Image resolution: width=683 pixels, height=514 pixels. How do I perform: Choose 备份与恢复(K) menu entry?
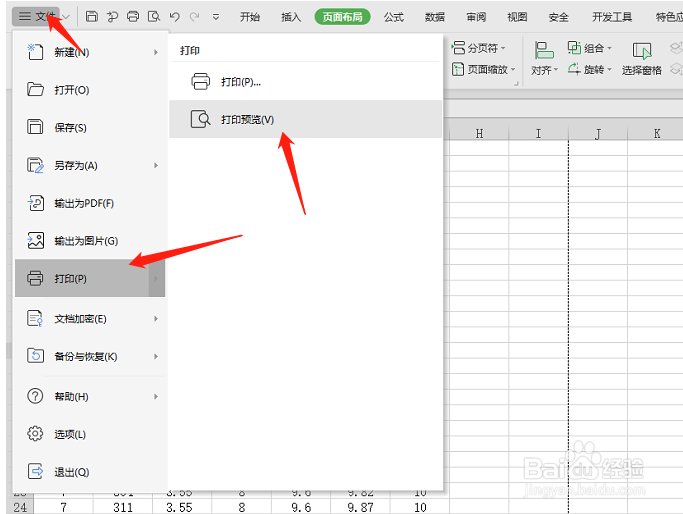click(90, 356)
